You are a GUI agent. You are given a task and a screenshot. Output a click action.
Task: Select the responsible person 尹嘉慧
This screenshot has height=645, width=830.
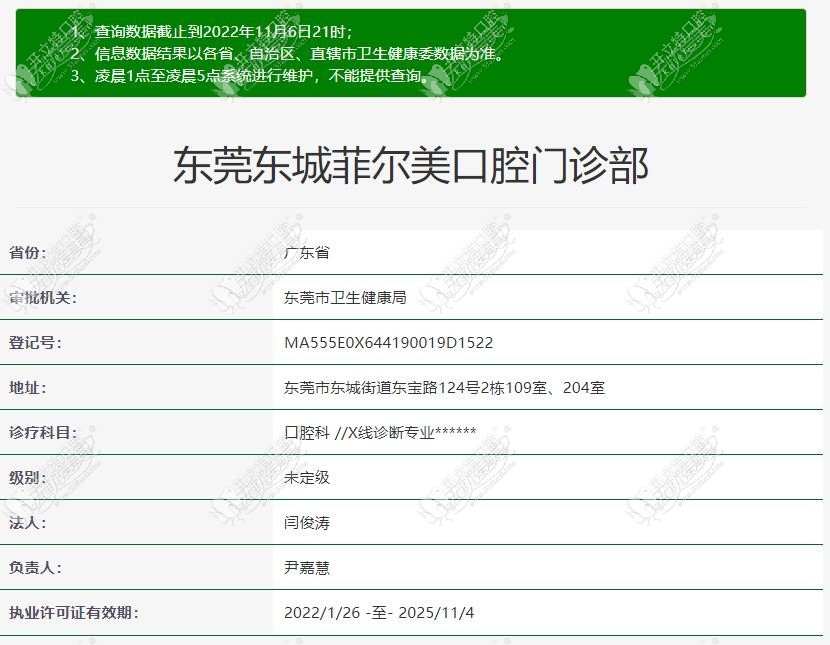pyautogui.click(x=306, y=568)
